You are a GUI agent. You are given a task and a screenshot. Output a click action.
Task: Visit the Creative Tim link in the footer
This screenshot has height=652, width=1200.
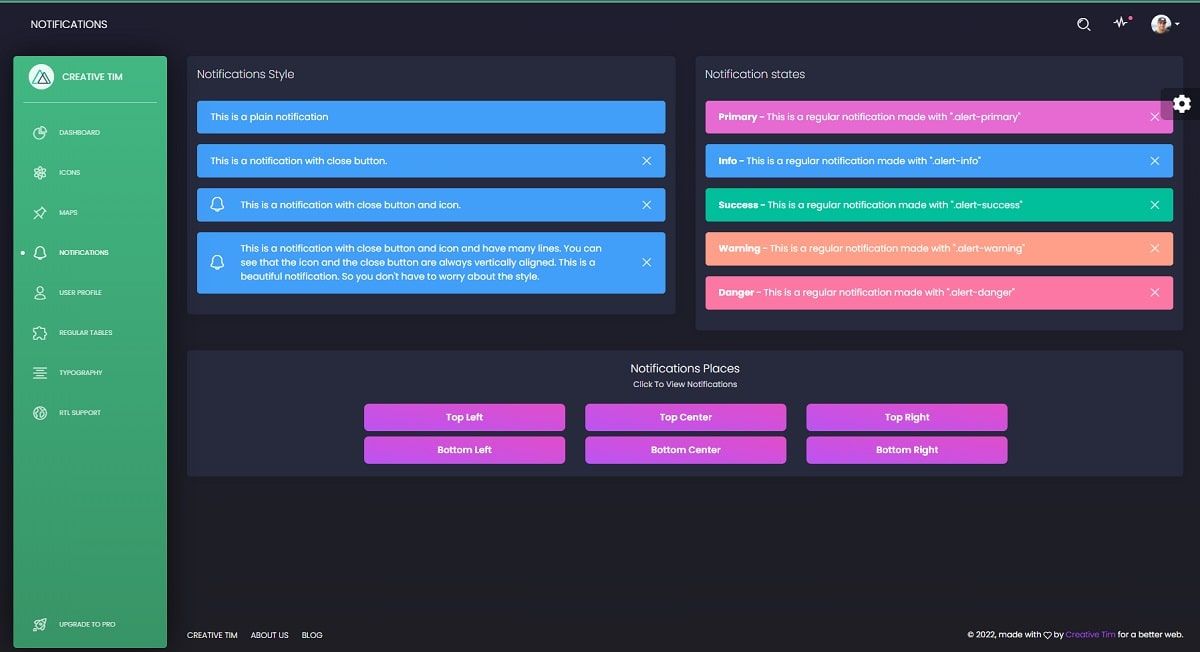pos(1090,634)
